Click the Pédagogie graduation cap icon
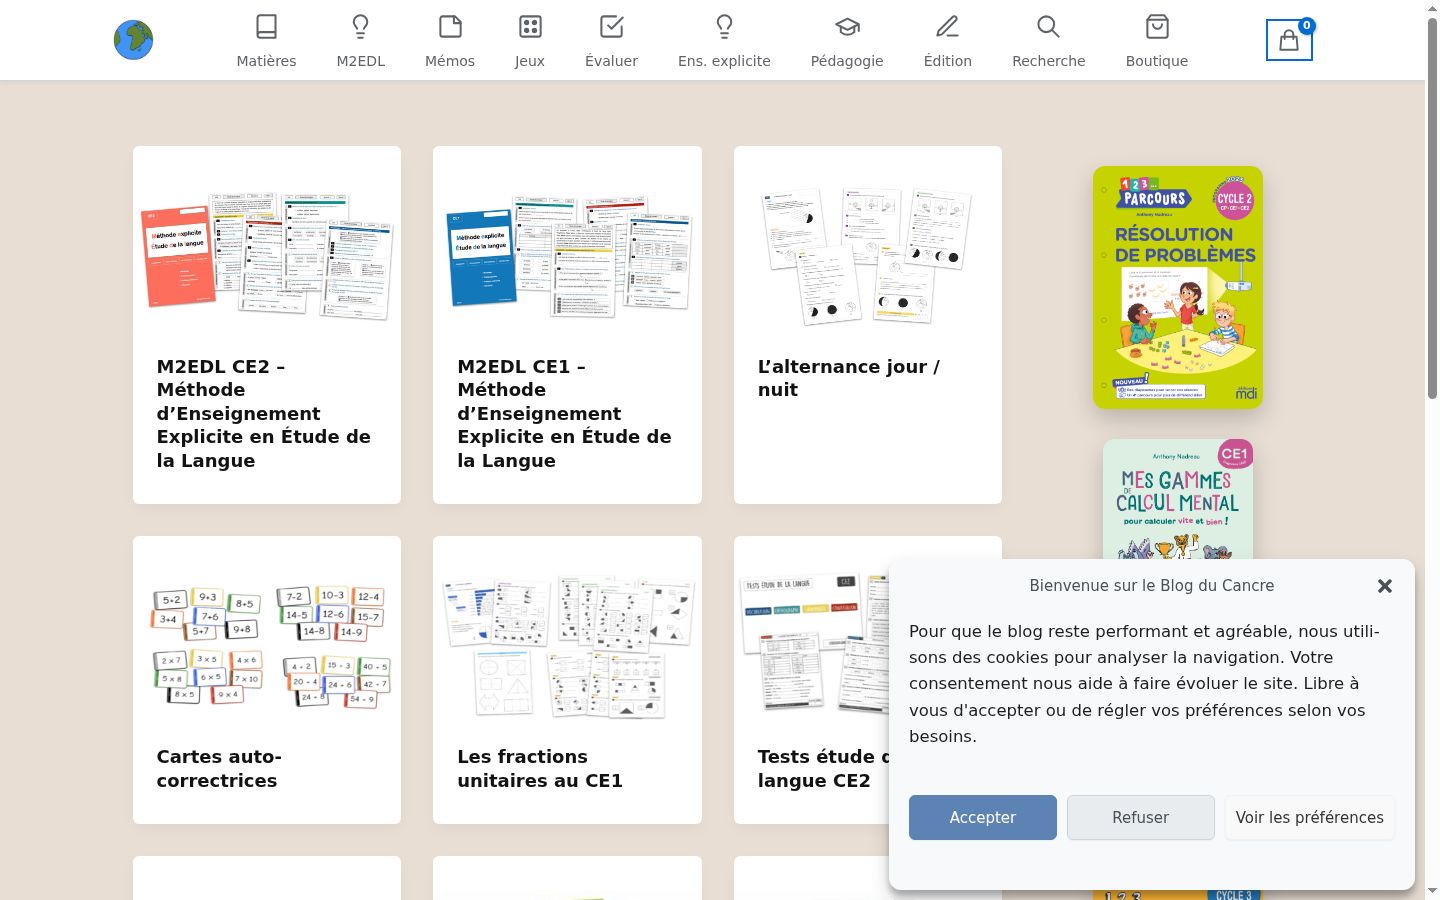Screen dimensions: 1440x900 (847, 26)
